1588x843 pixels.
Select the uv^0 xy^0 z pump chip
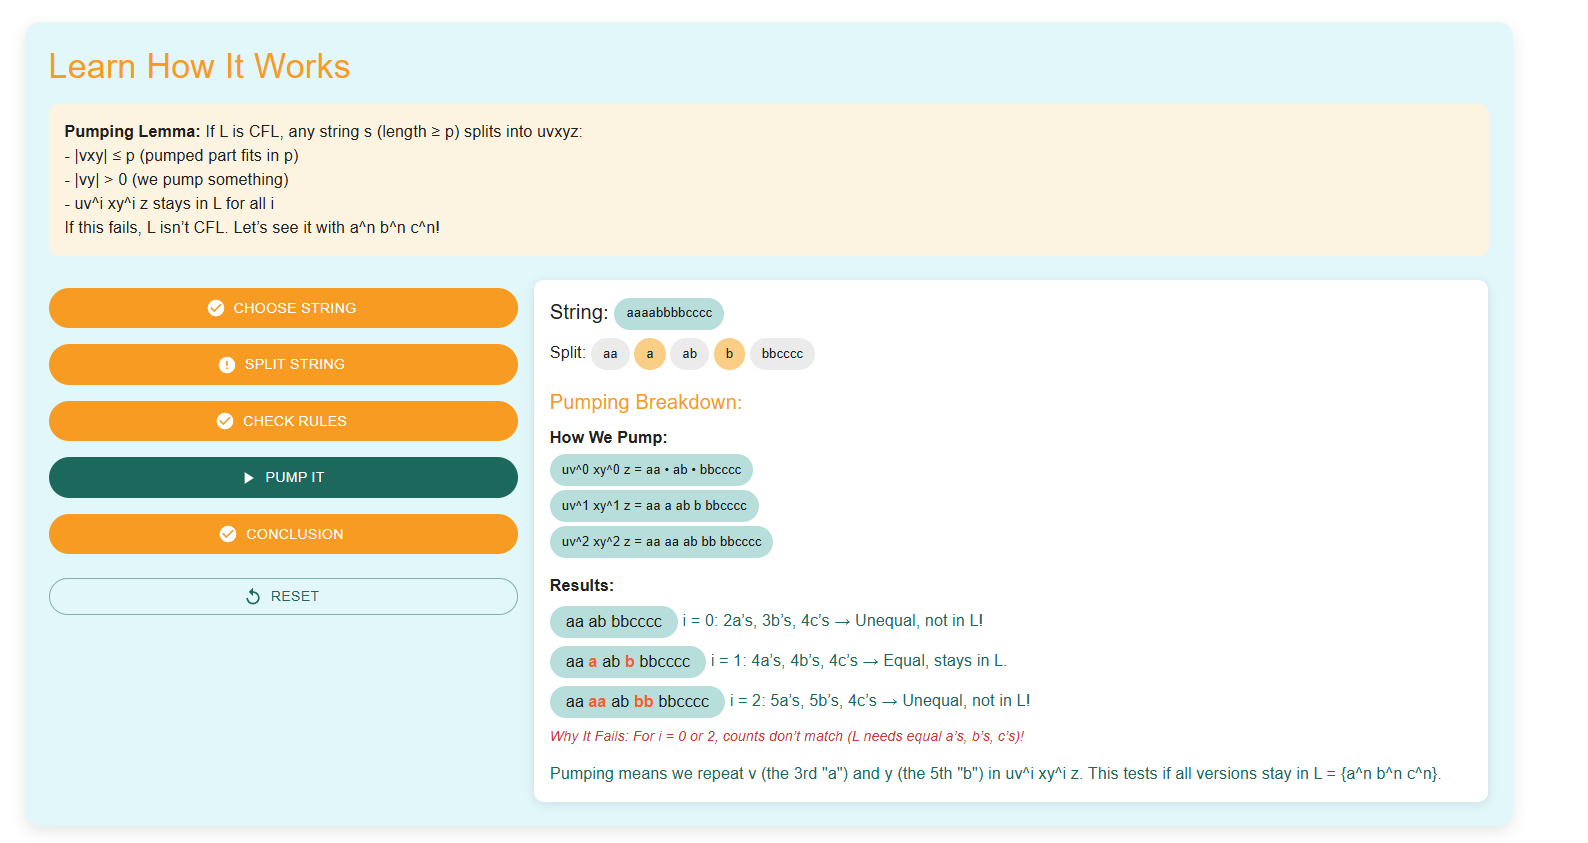[x=651, y=470]
